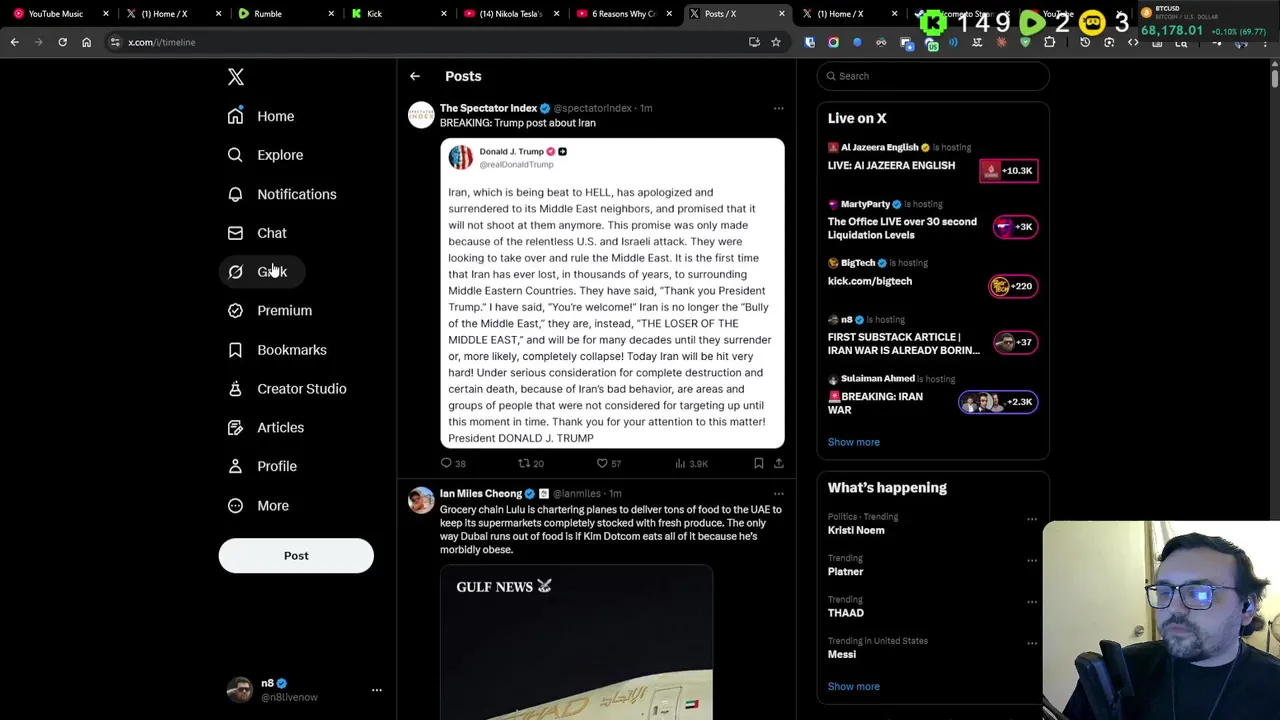
Task: Open the Platner trending topic
Action: point(845,571)
